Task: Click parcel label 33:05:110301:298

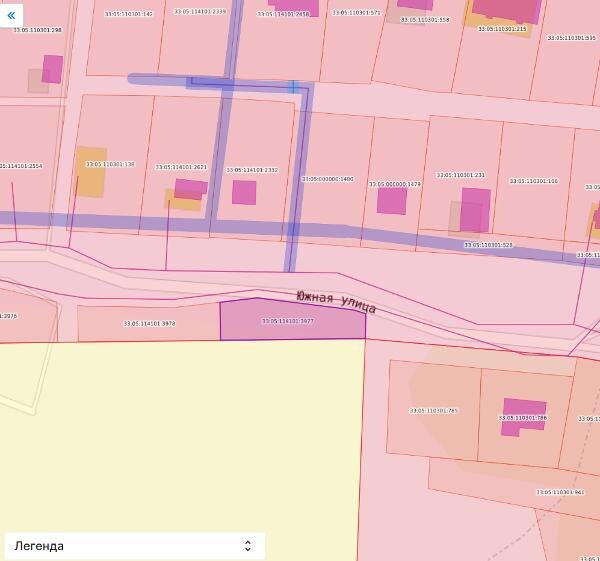Action: click(x=38, y=30)
